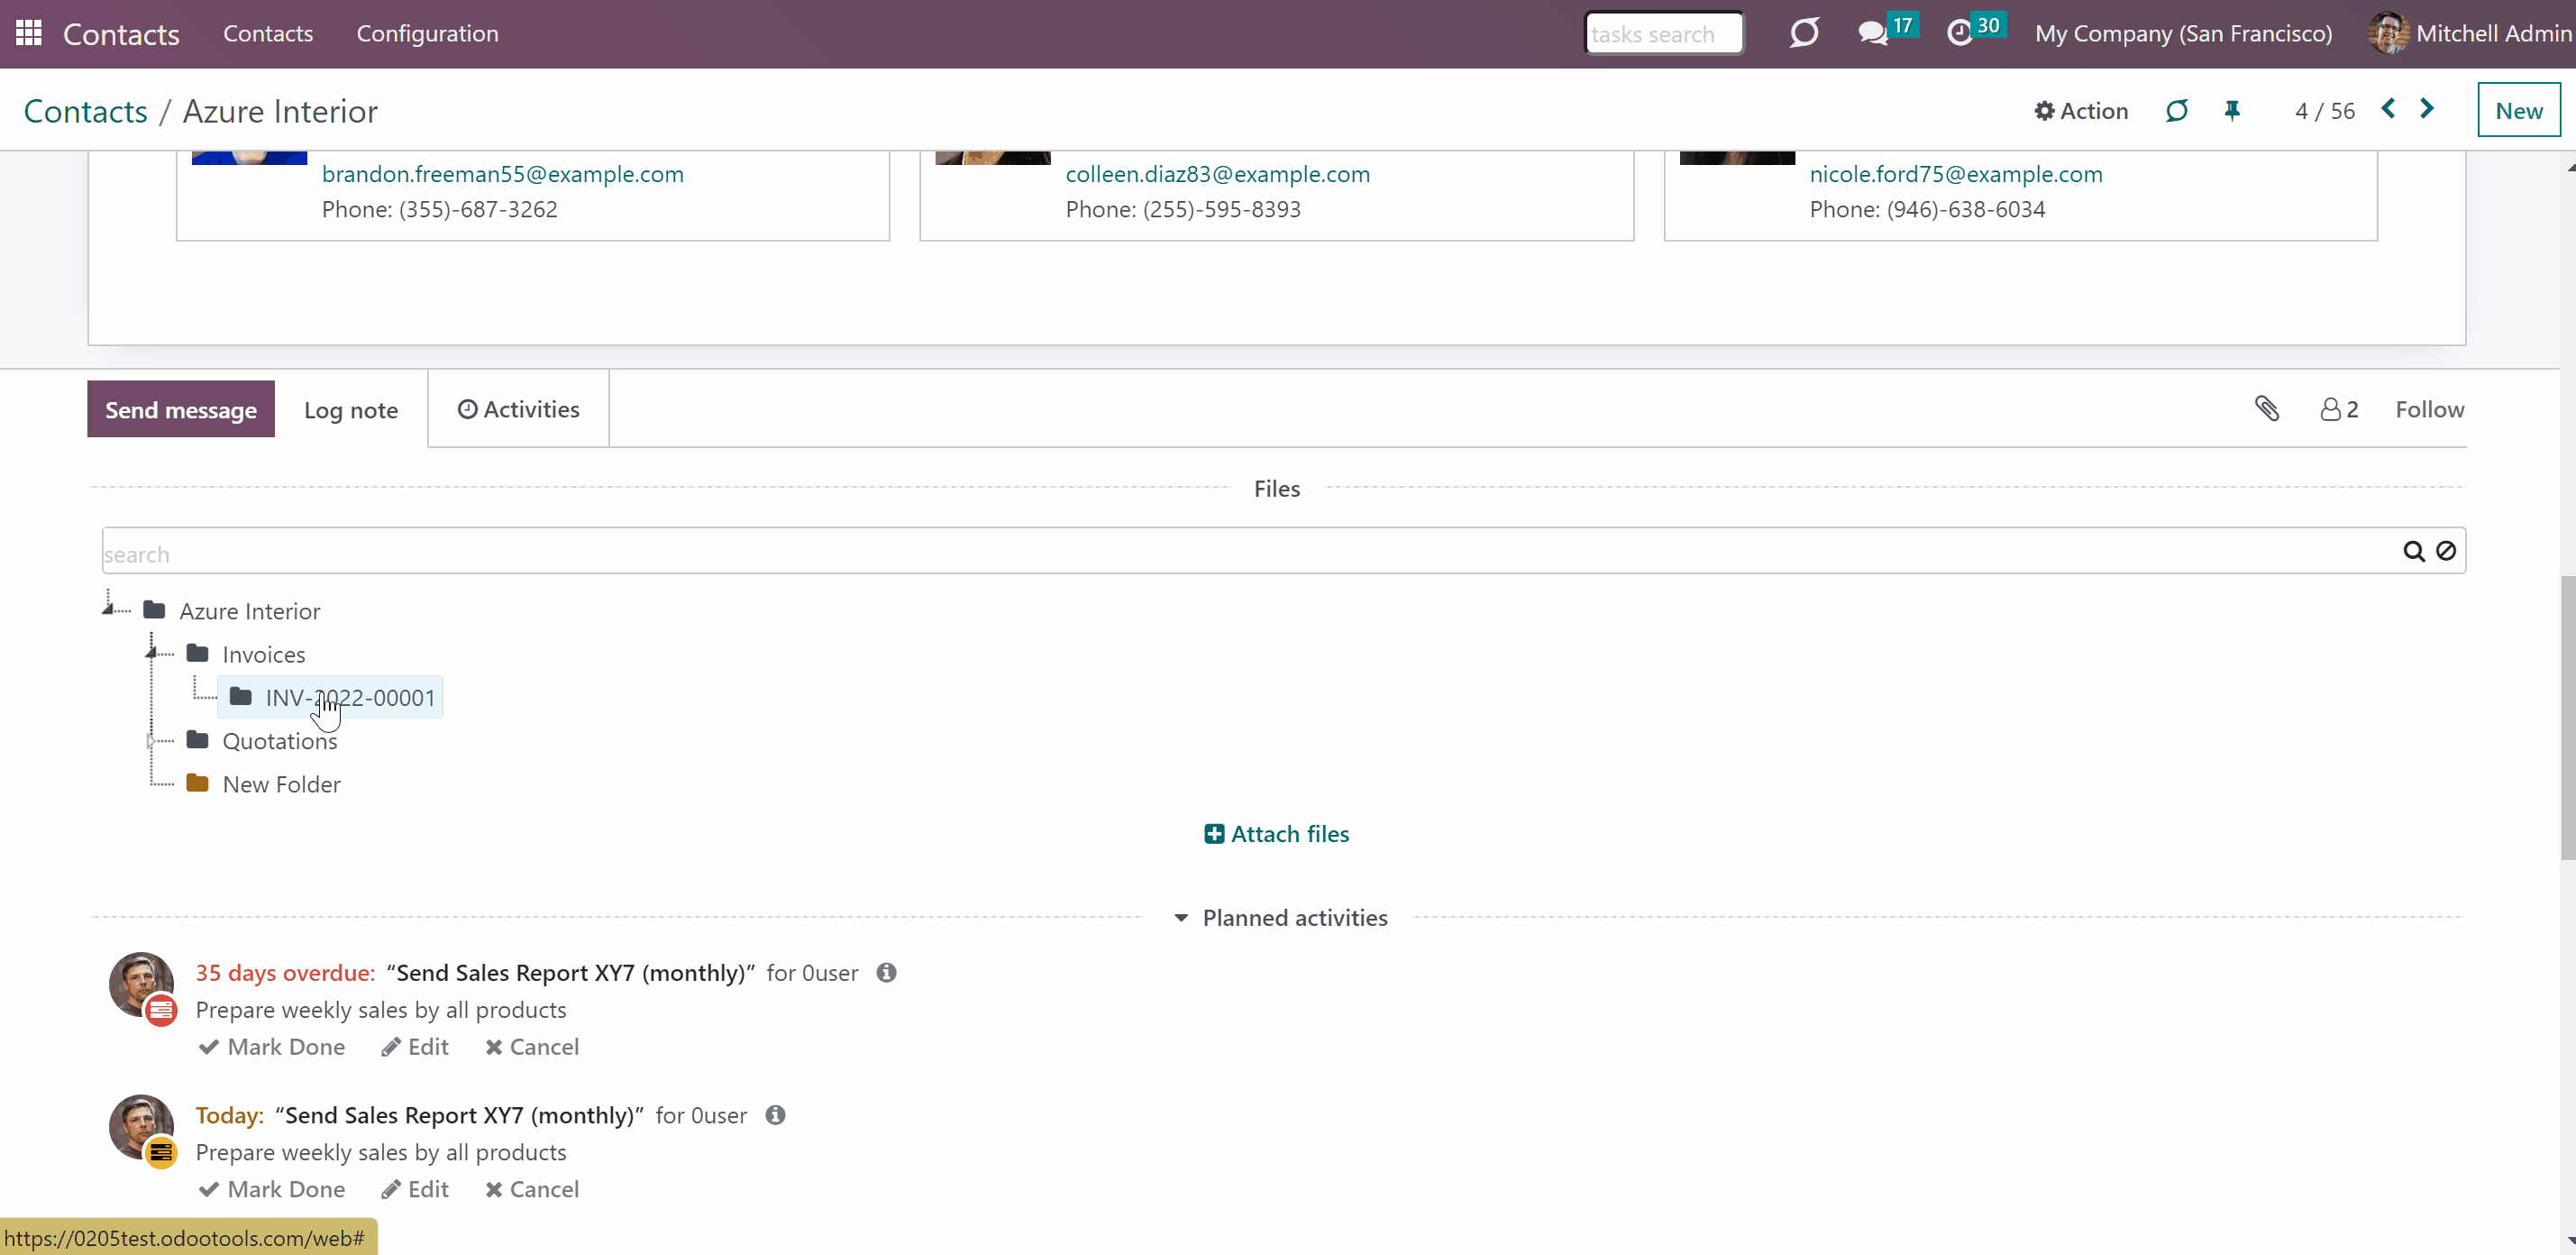Click the refresh icon in top navbar
Viewport: 2576px width, 1255px height.
point(1804,33)
